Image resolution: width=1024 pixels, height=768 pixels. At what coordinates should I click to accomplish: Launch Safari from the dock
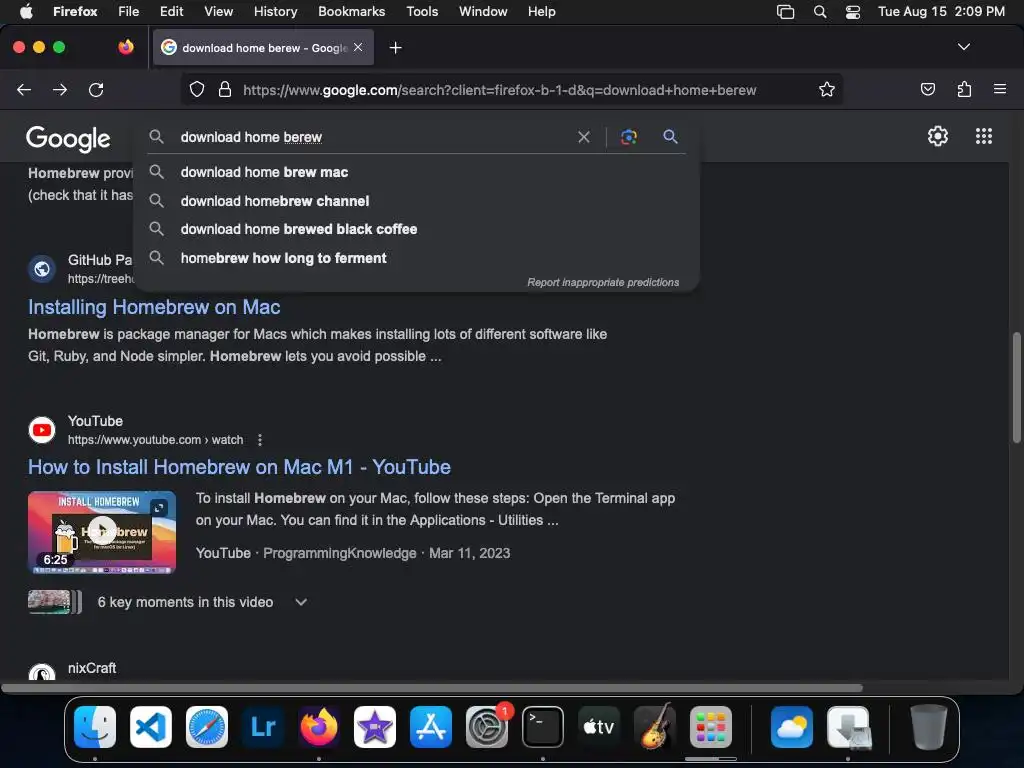coord(207,727)
